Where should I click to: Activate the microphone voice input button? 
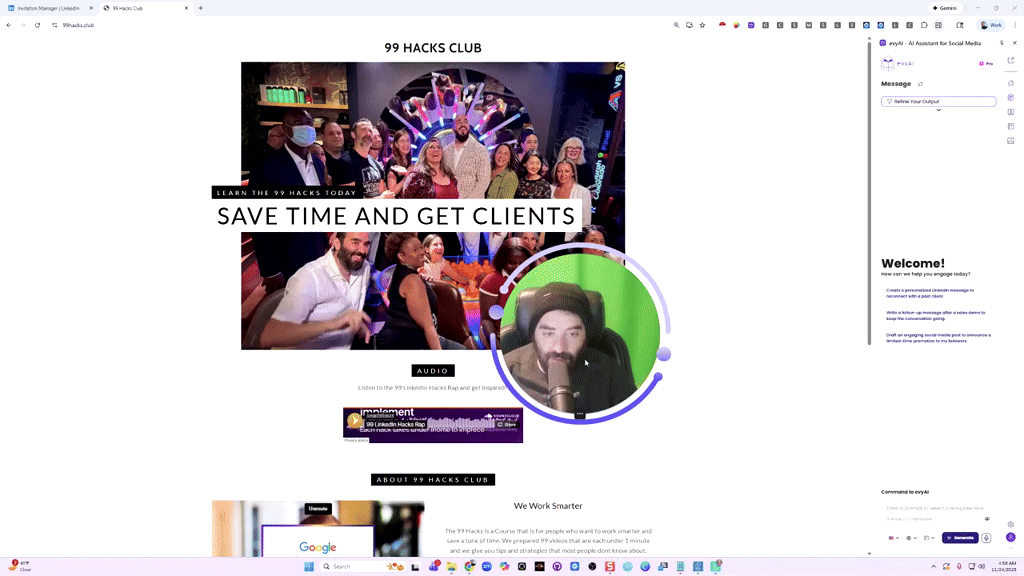click(x=986, y=538)
